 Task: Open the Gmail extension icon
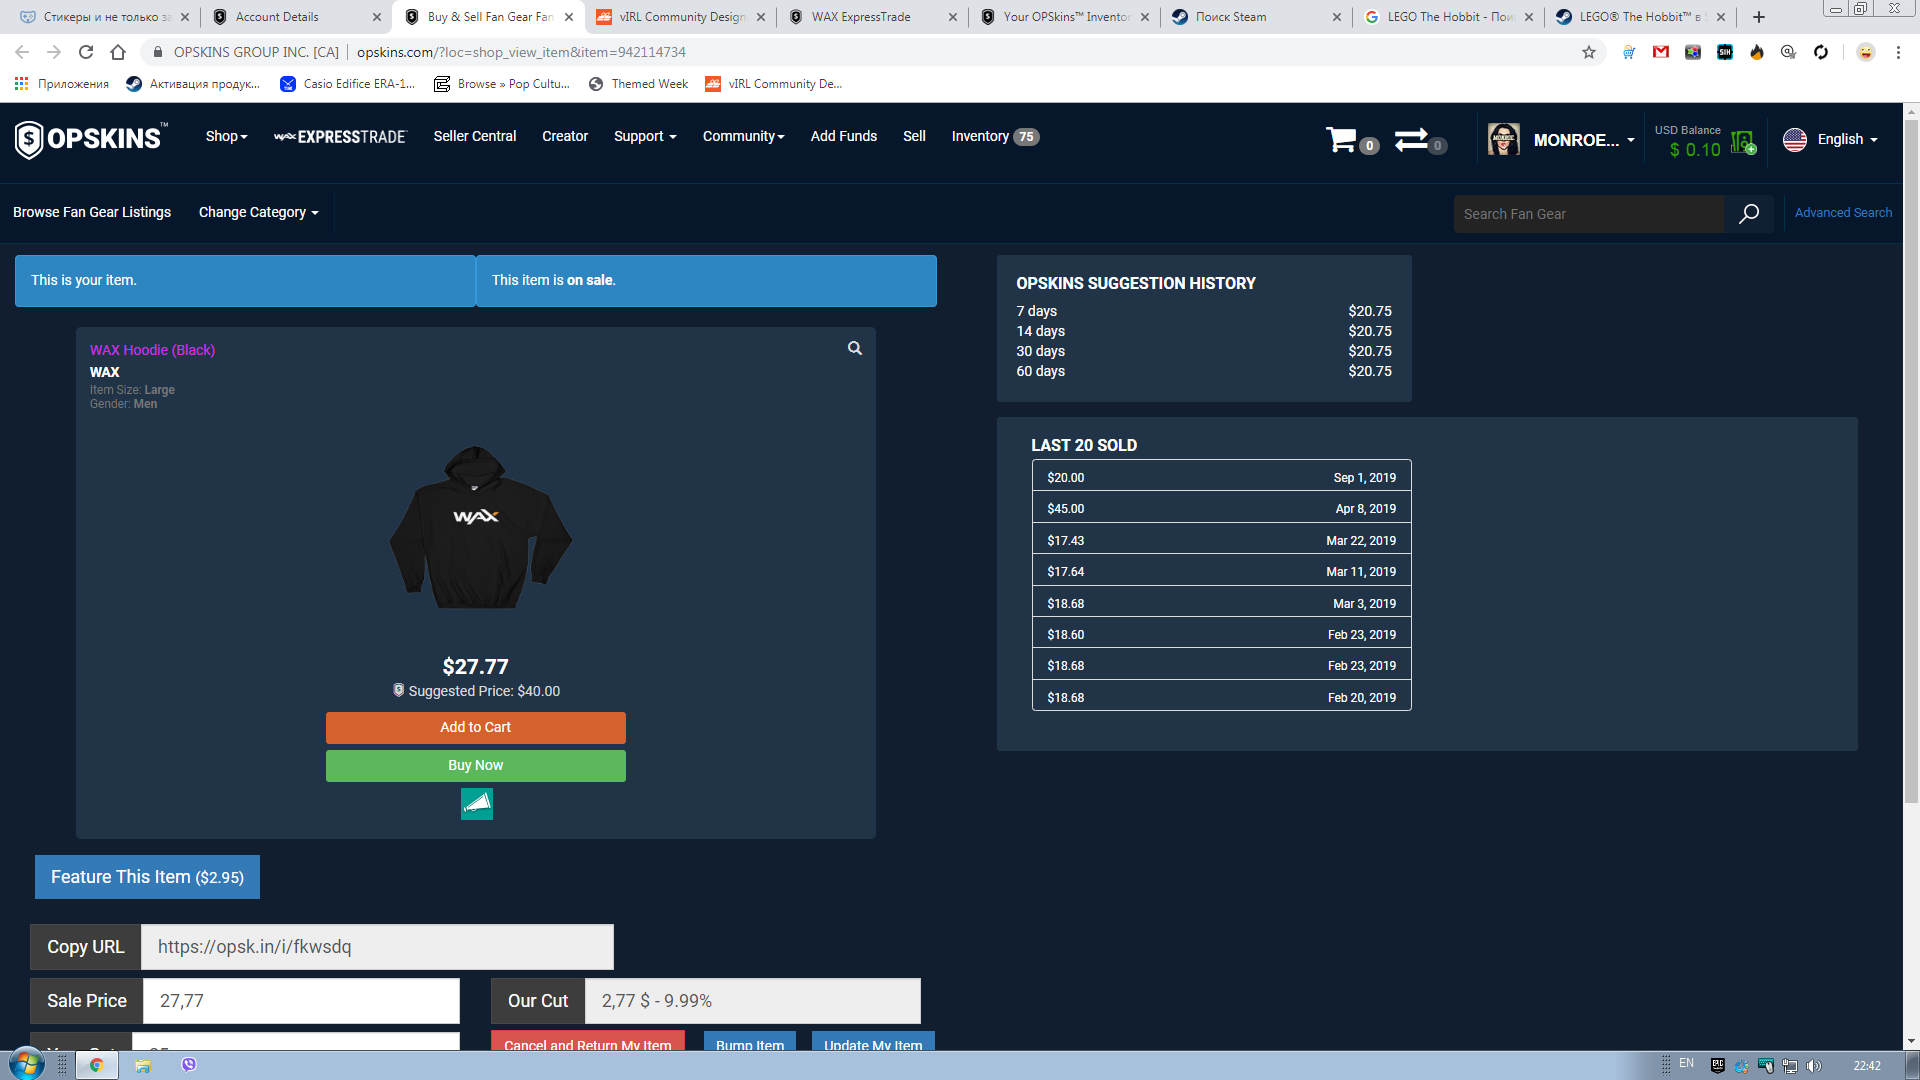(1661, 52)
